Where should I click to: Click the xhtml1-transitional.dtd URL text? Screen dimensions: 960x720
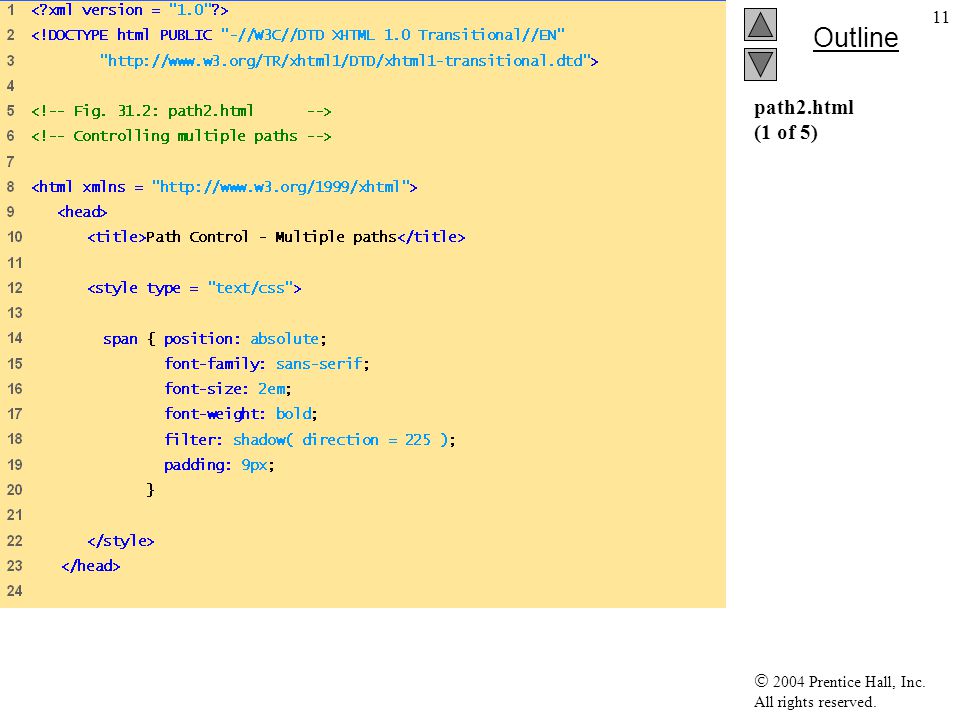(349, 61)
